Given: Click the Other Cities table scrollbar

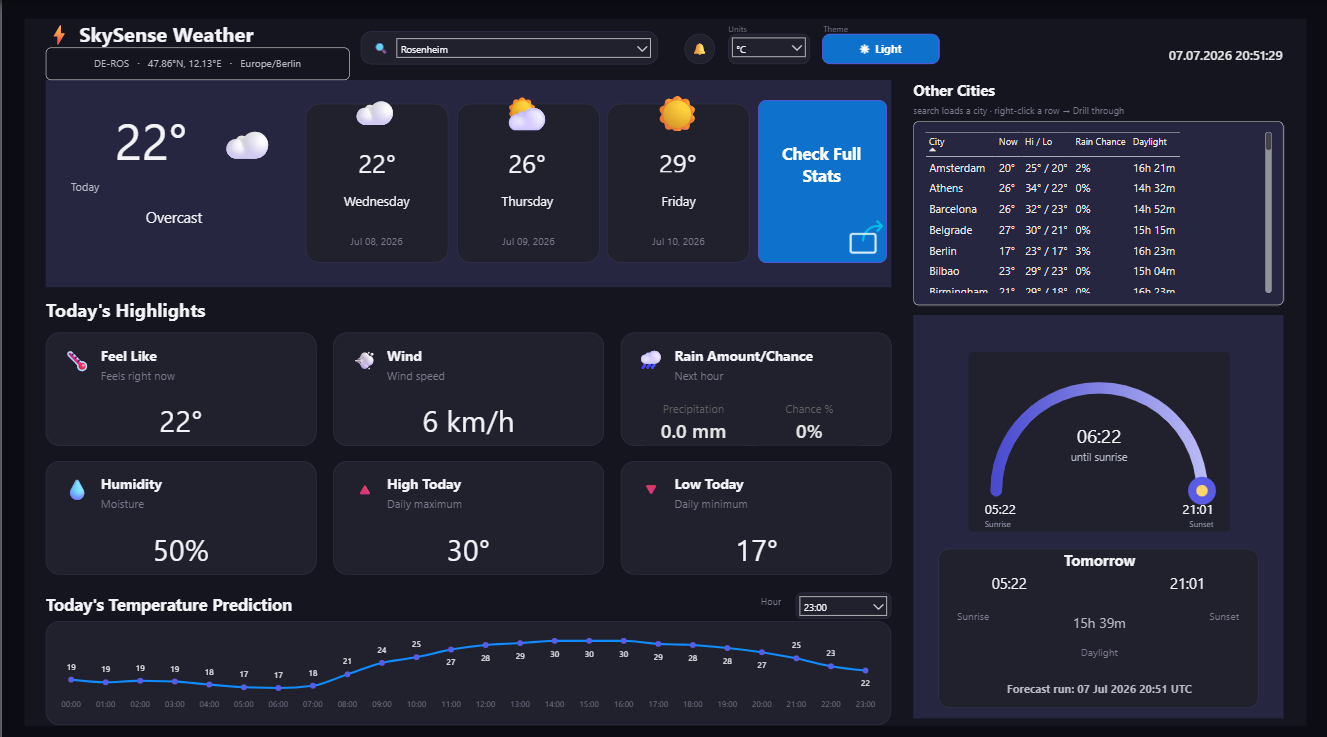Looking at the screenshot, I should click(x=1269, y=211).
